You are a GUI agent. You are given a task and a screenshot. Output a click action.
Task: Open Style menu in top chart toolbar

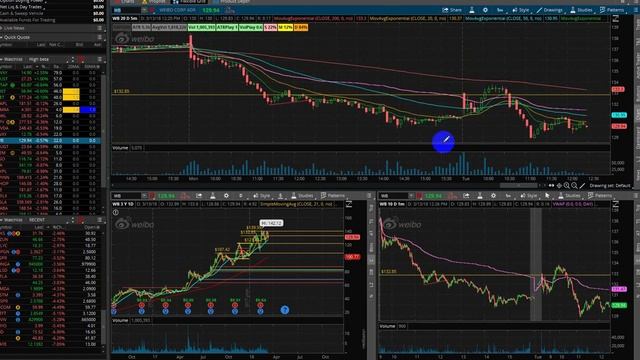coord(521,10)
